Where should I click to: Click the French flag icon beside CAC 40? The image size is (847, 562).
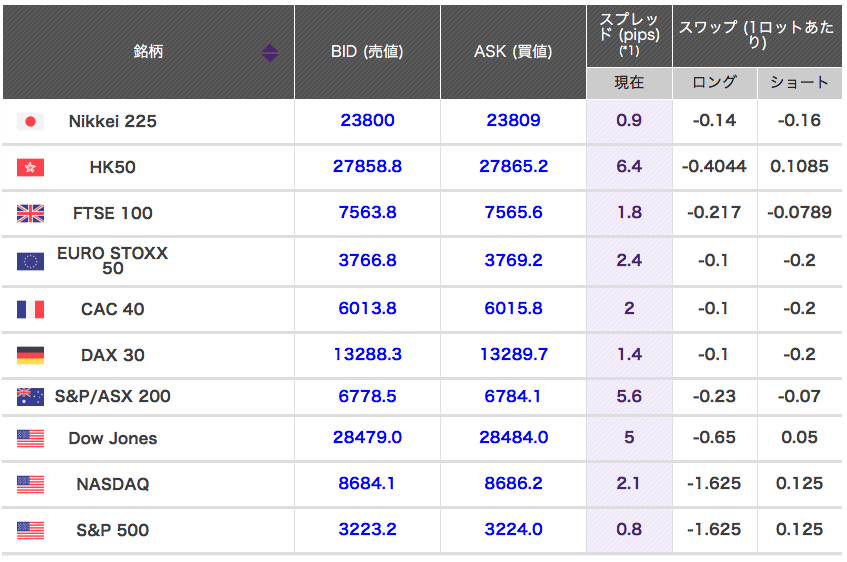[30, 309]
